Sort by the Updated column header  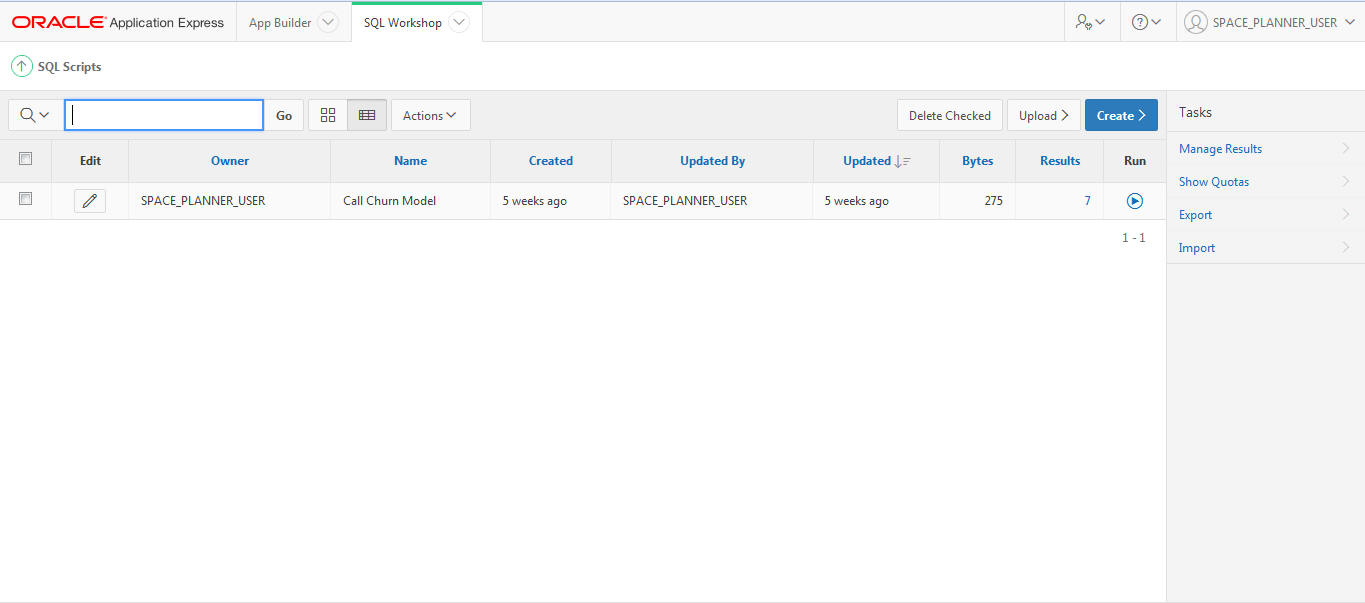click(866, 160)
